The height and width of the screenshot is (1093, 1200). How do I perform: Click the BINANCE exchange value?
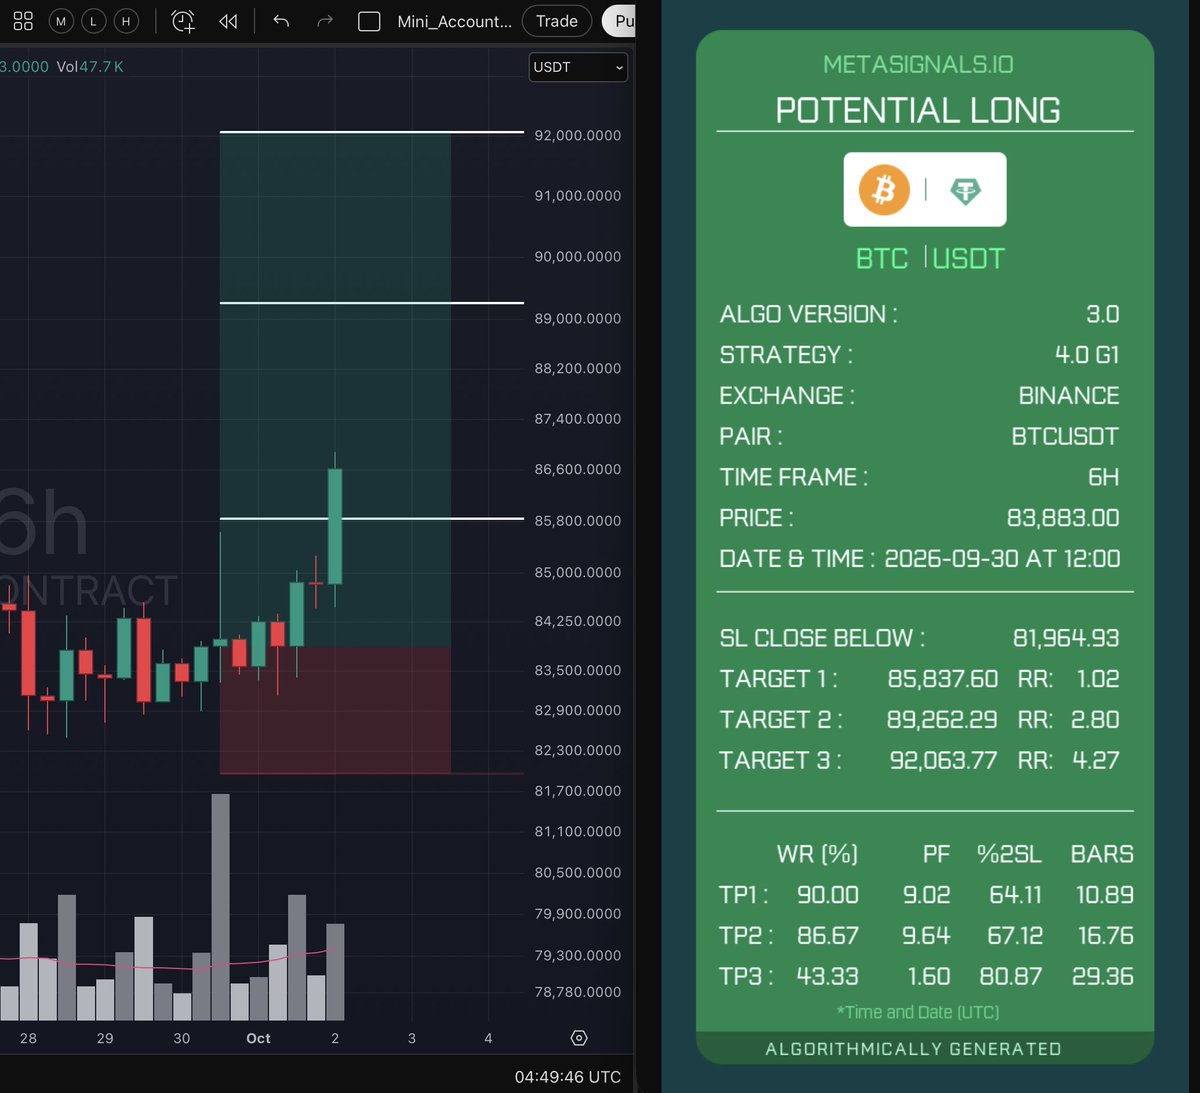[x=1068, y=396]
